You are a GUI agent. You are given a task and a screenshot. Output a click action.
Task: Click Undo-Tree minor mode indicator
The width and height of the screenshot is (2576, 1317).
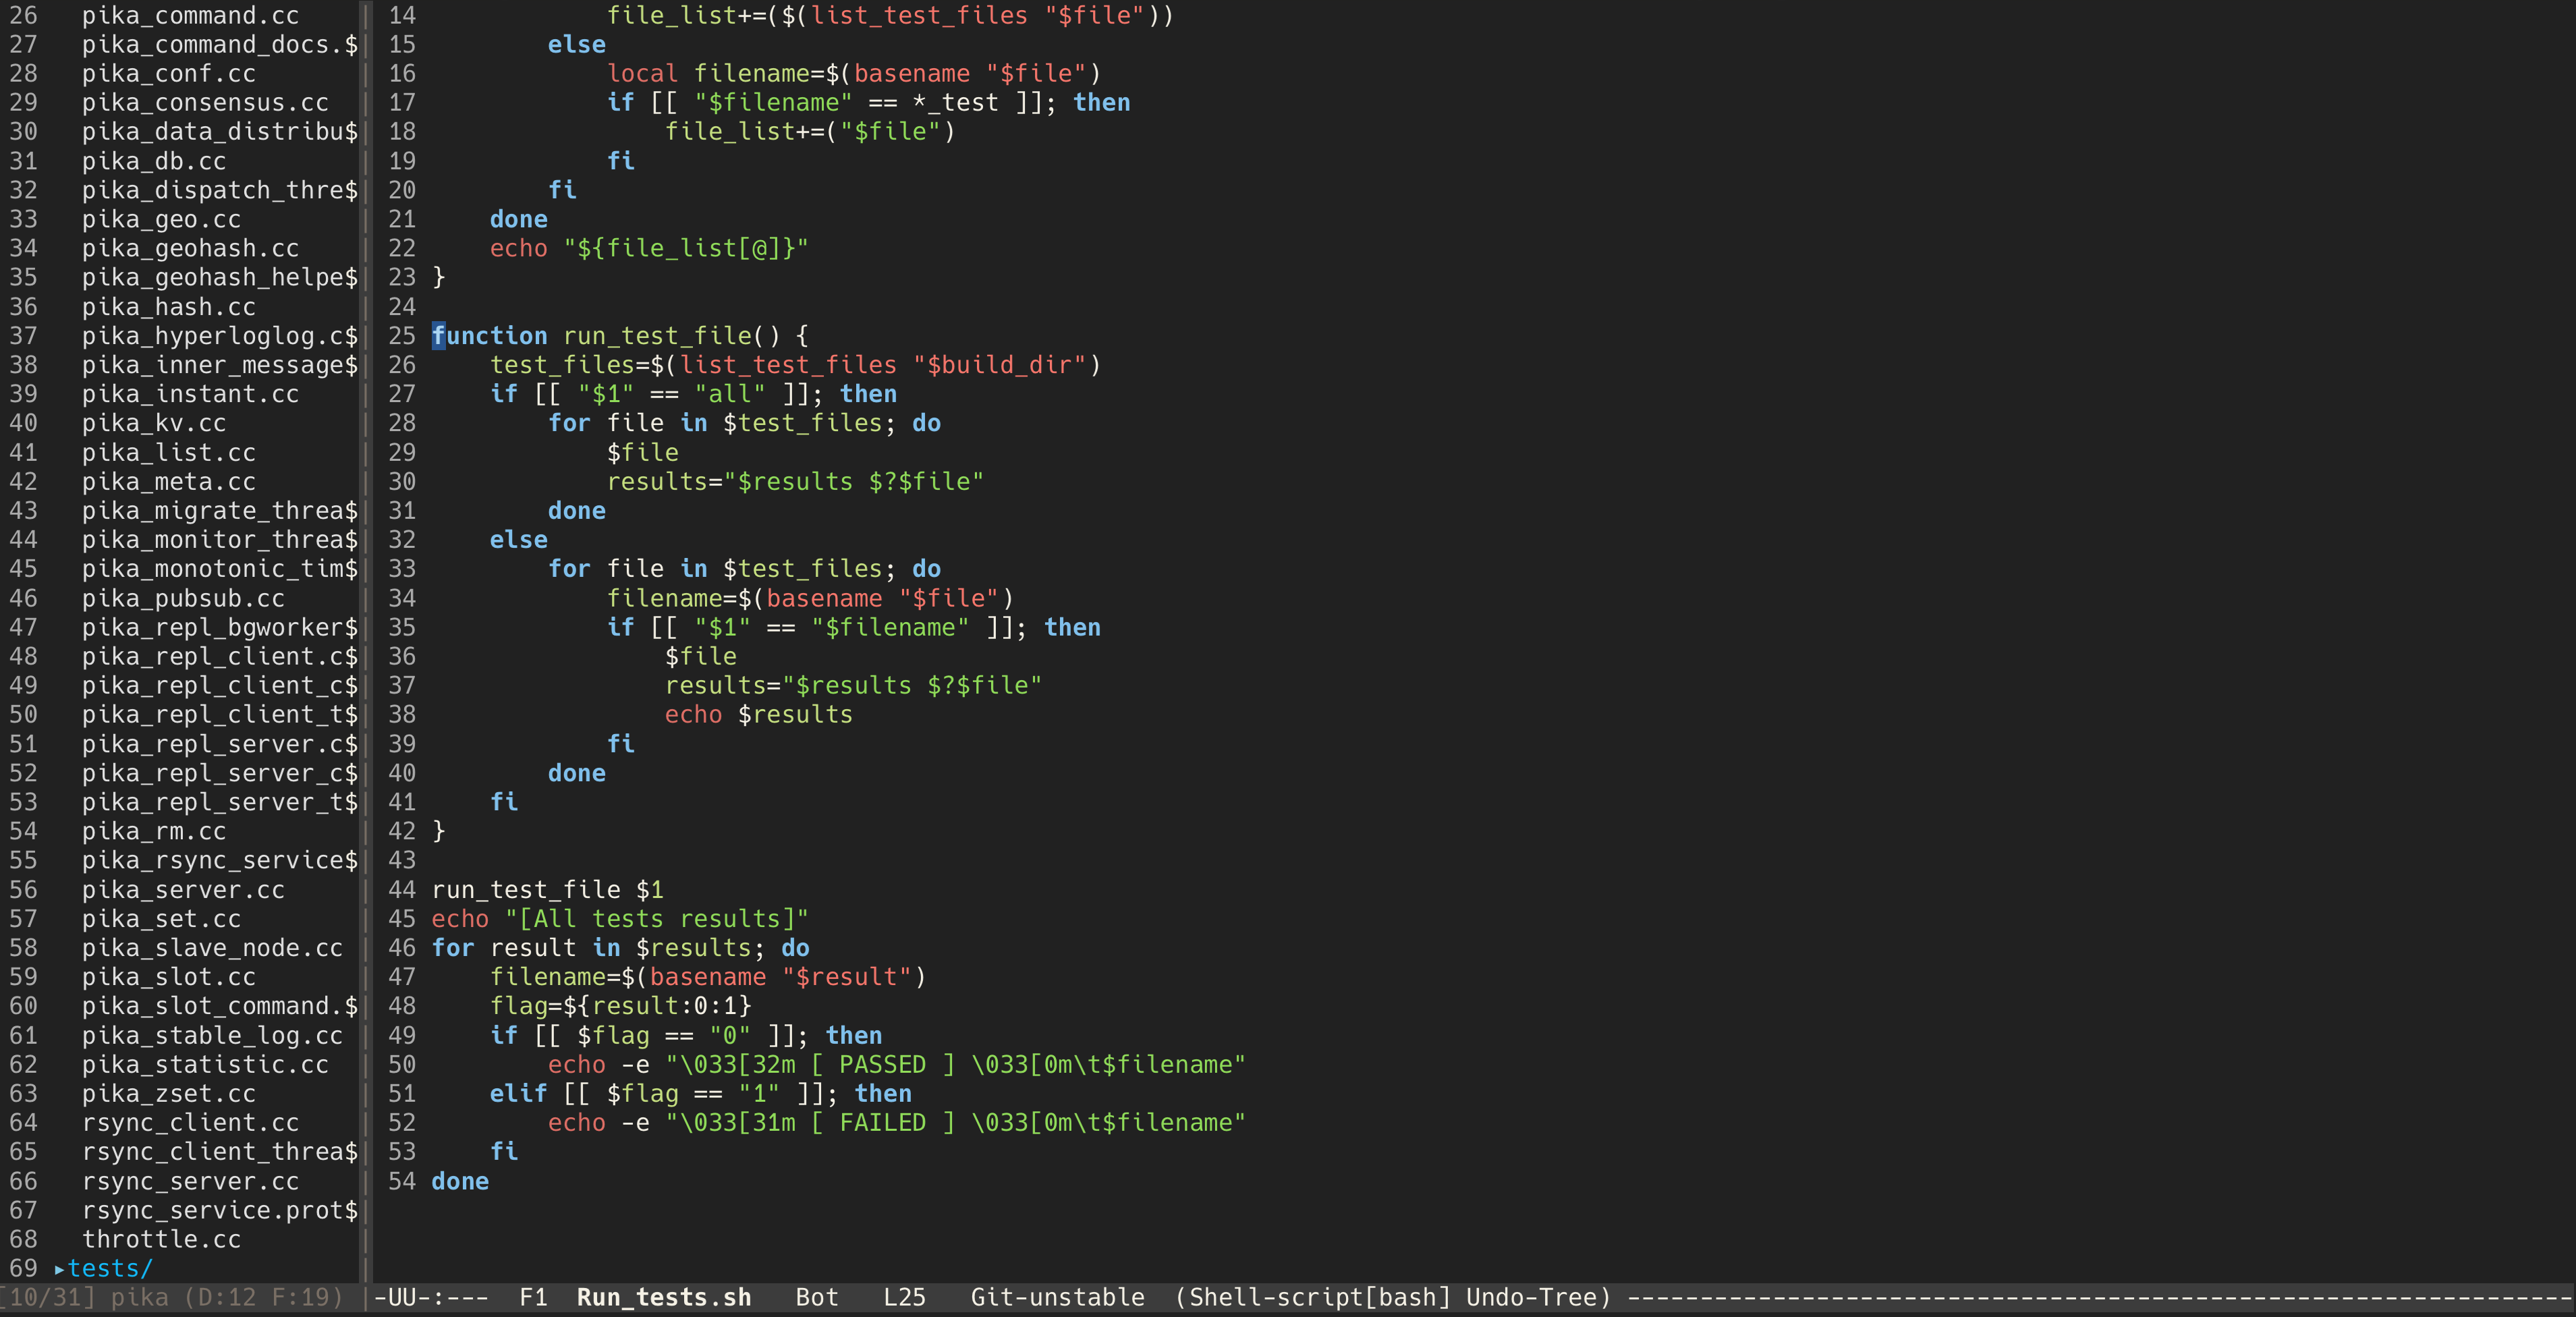[1531, 1298]
